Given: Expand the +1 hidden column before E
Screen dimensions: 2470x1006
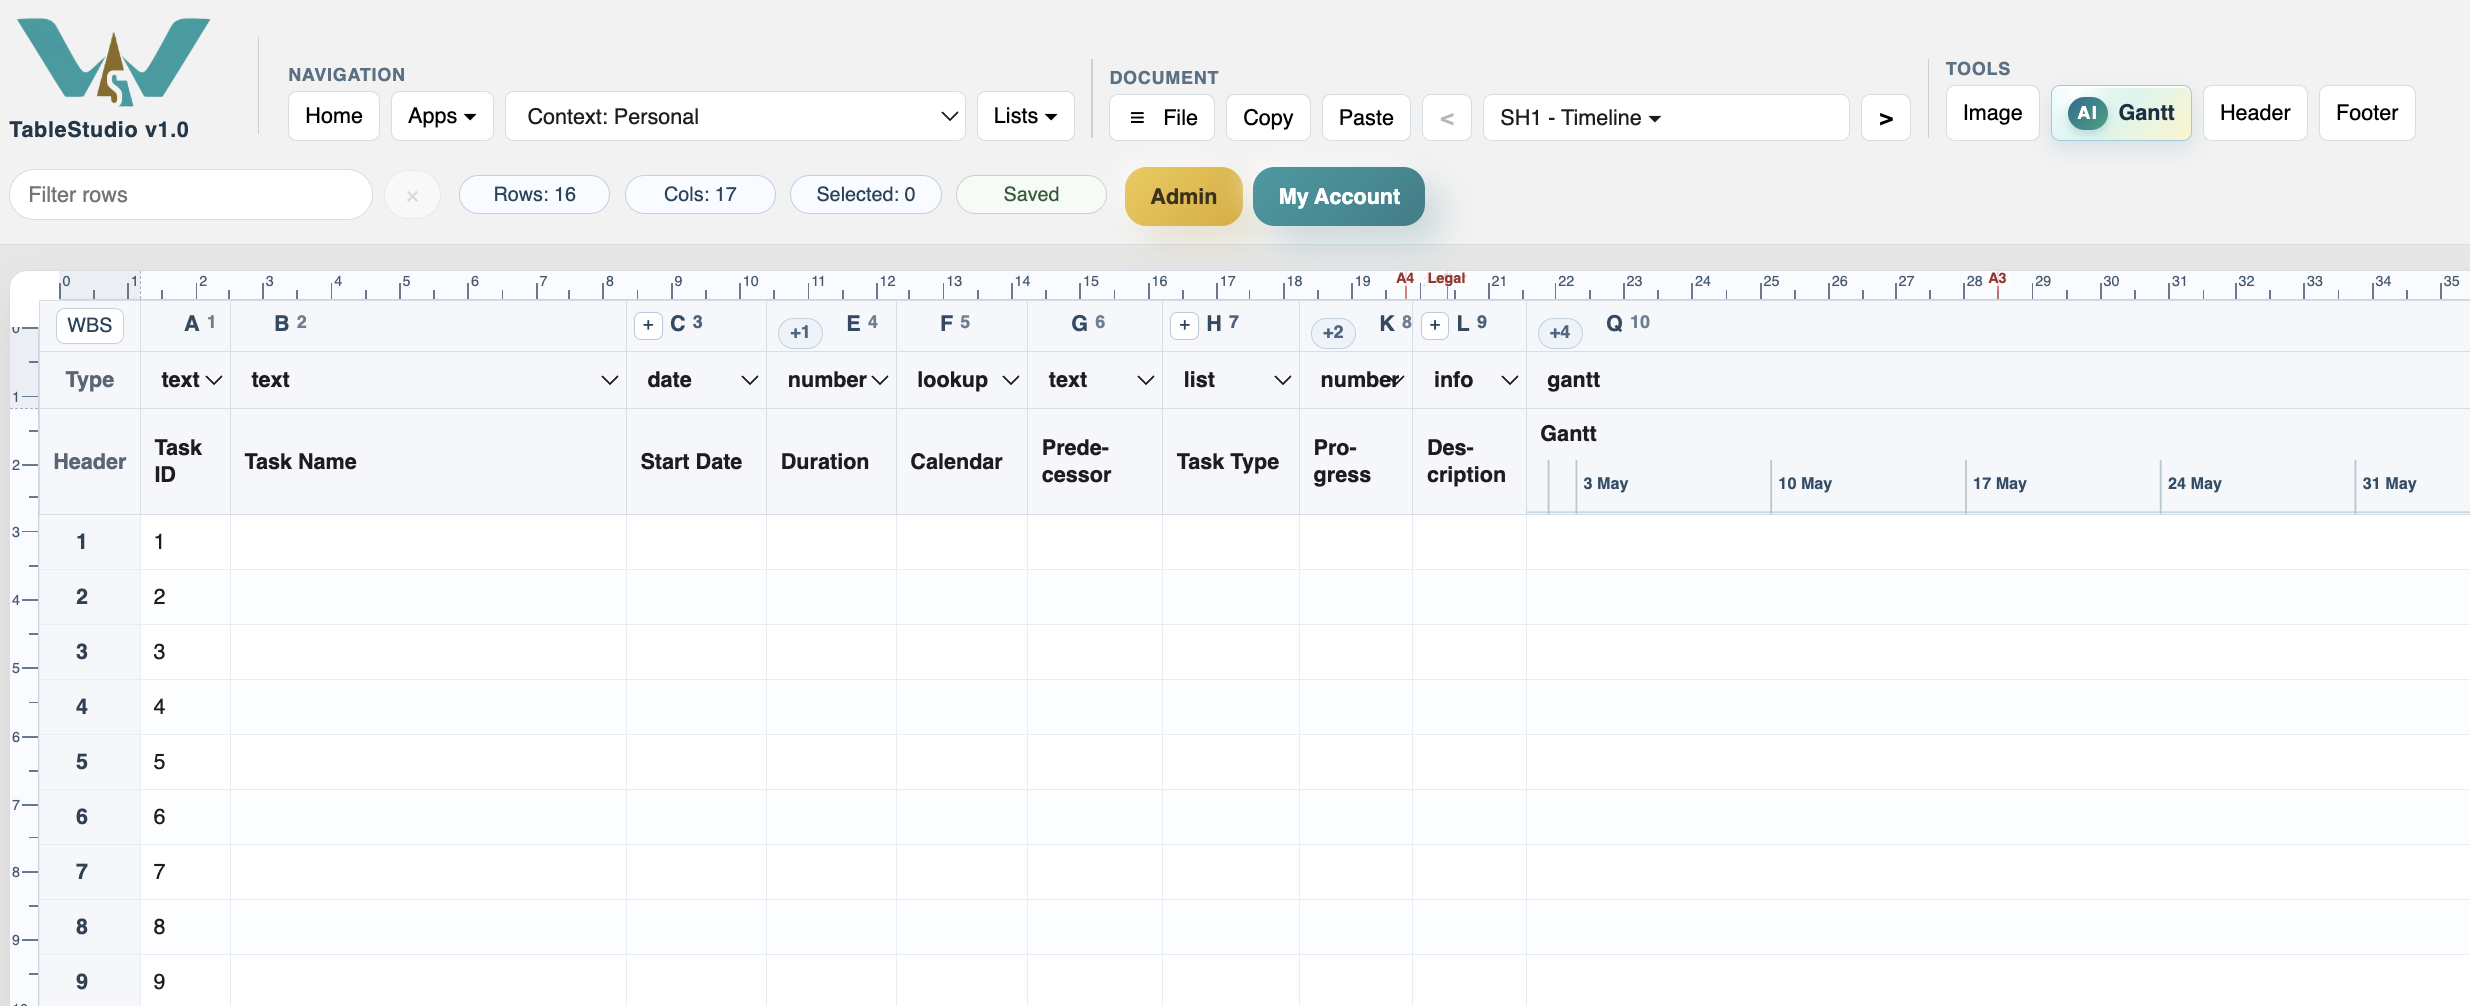Looking at the screenshot, I should [x=800, y=332].
